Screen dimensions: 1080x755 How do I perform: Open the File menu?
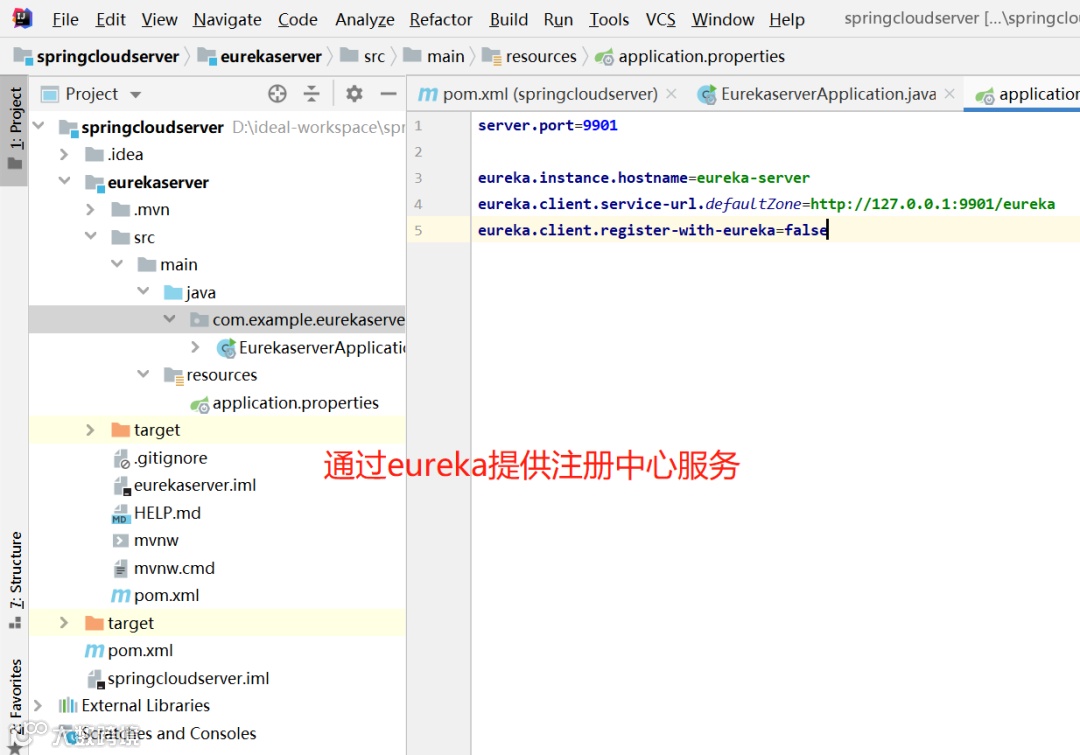pos(65,19)
